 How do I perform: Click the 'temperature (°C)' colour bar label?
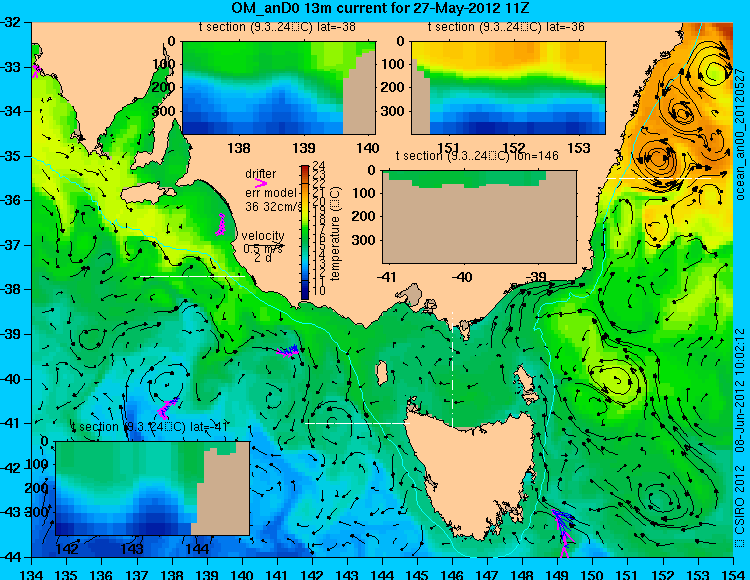[x=335, y=233]
